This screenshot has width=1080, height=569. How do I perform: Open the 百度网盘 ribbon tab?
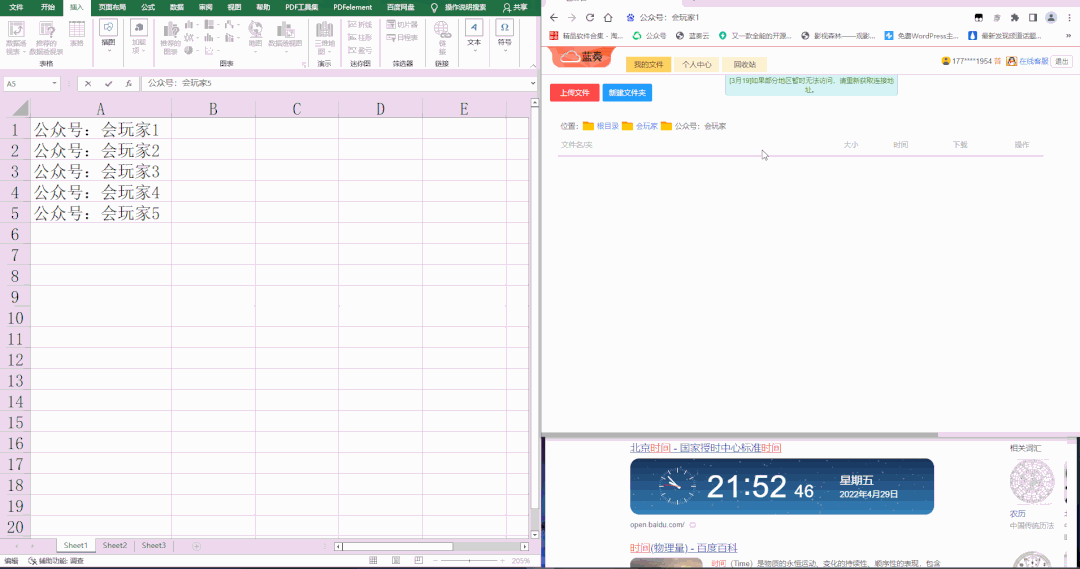point(400,8)
